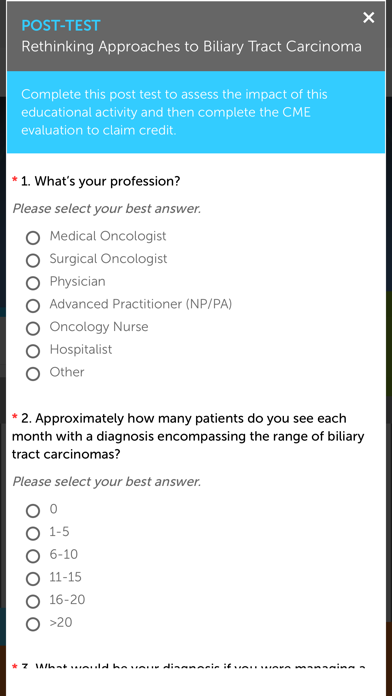The width and height of the screenshot is (392, 696).
Task: Pick Other as profession
Action: point(33,374)
